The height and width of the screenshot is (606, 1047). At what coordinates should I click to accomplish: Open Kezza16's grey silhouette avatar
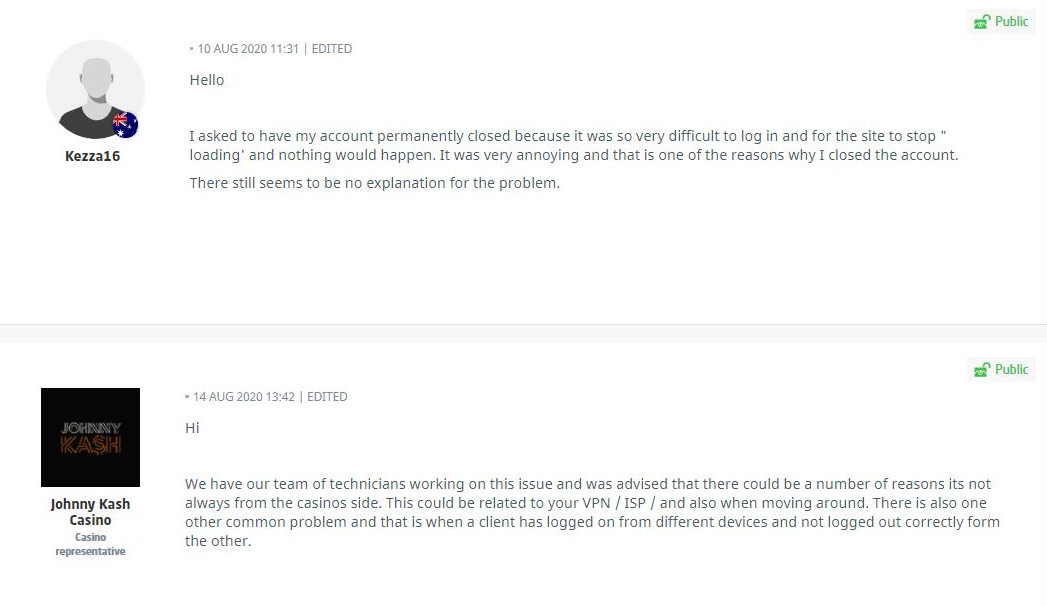click(95, 89)
